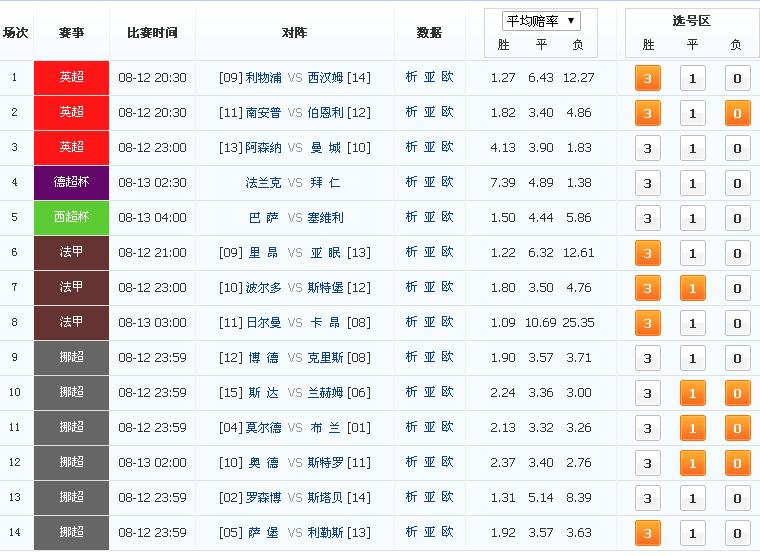
Task: Open team page for 阿森纳
Action: pyautogui.click(x=263, y=147)
